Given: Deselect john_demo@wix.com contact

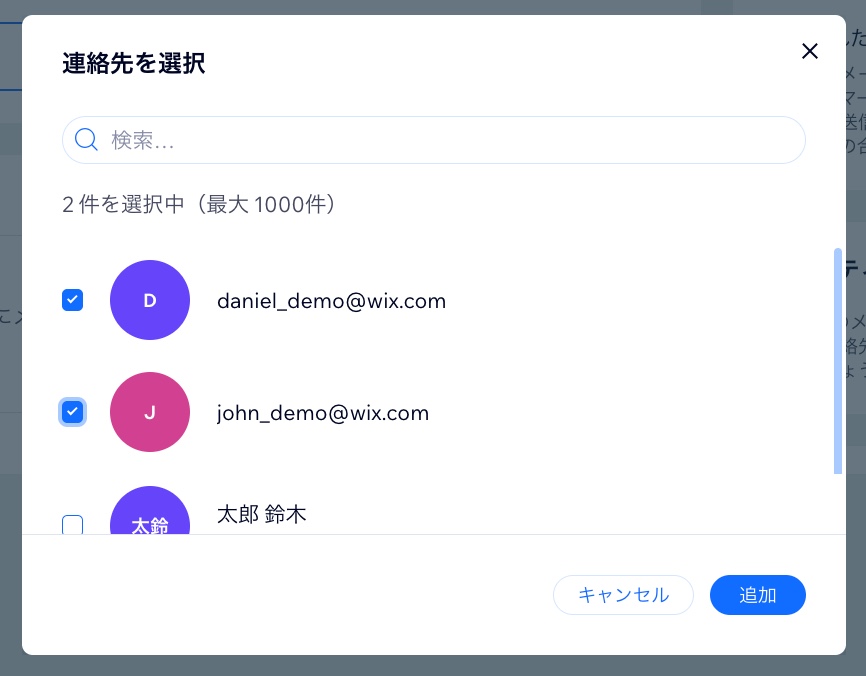Looking at the screenshot, I should [72, 412].
